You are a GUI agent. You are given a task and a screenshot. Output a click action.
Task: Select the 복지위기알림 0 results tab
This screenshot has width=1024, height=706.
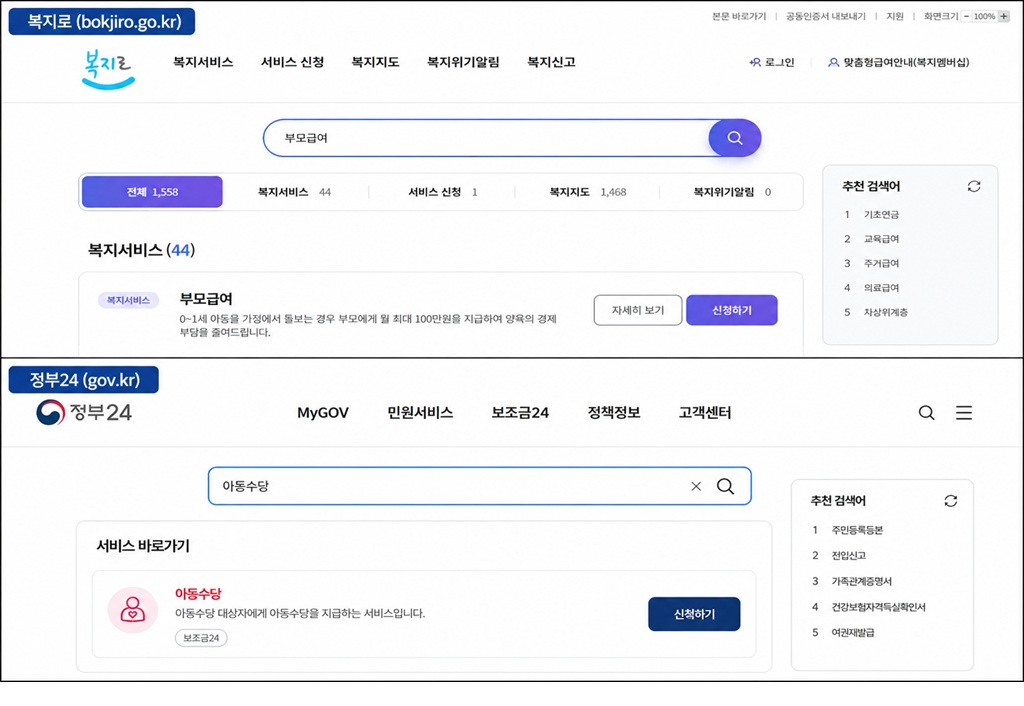(x=732, y=192)
